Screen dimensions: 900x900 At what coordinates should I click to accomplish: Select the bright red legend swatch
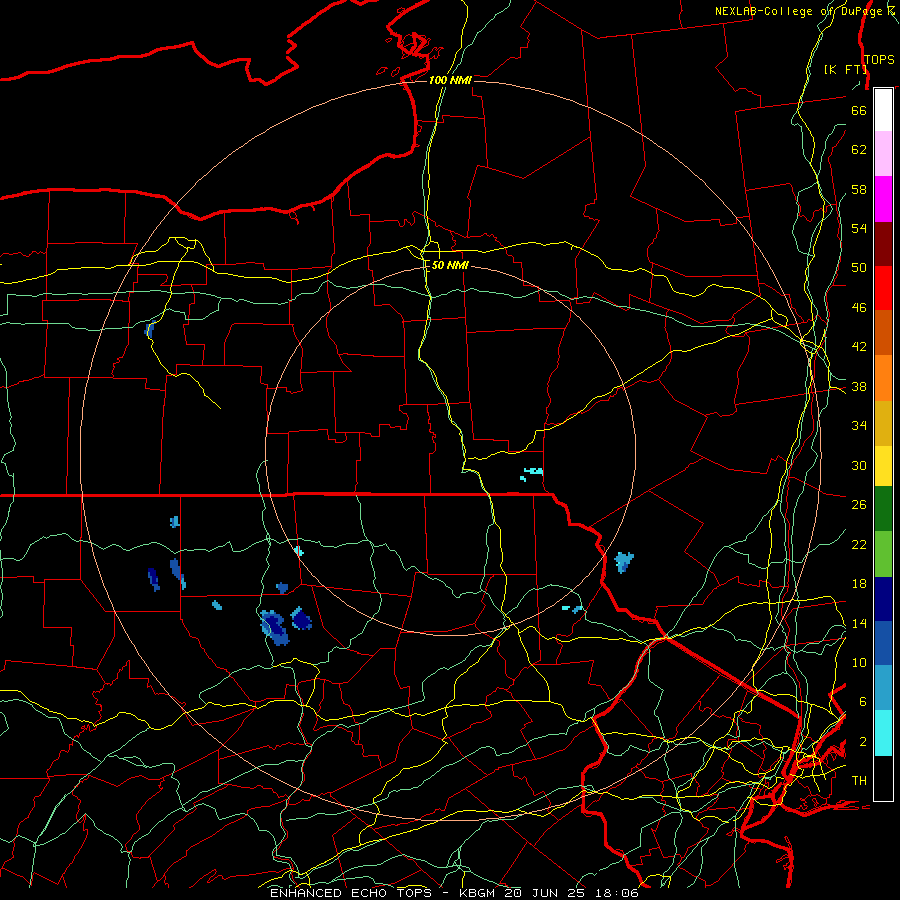(x=883, y=288)
